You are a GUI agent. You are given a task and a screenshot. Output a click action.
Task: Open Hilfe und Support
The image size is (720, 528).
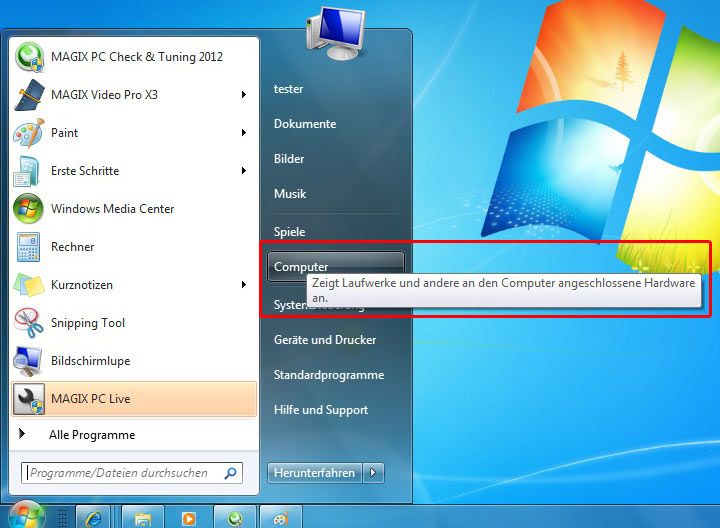(321, 410)
